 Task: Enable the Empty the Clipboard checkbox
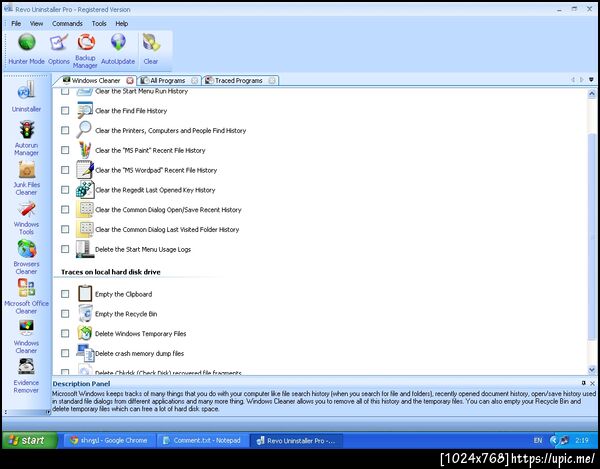click(x=65, y=294)
